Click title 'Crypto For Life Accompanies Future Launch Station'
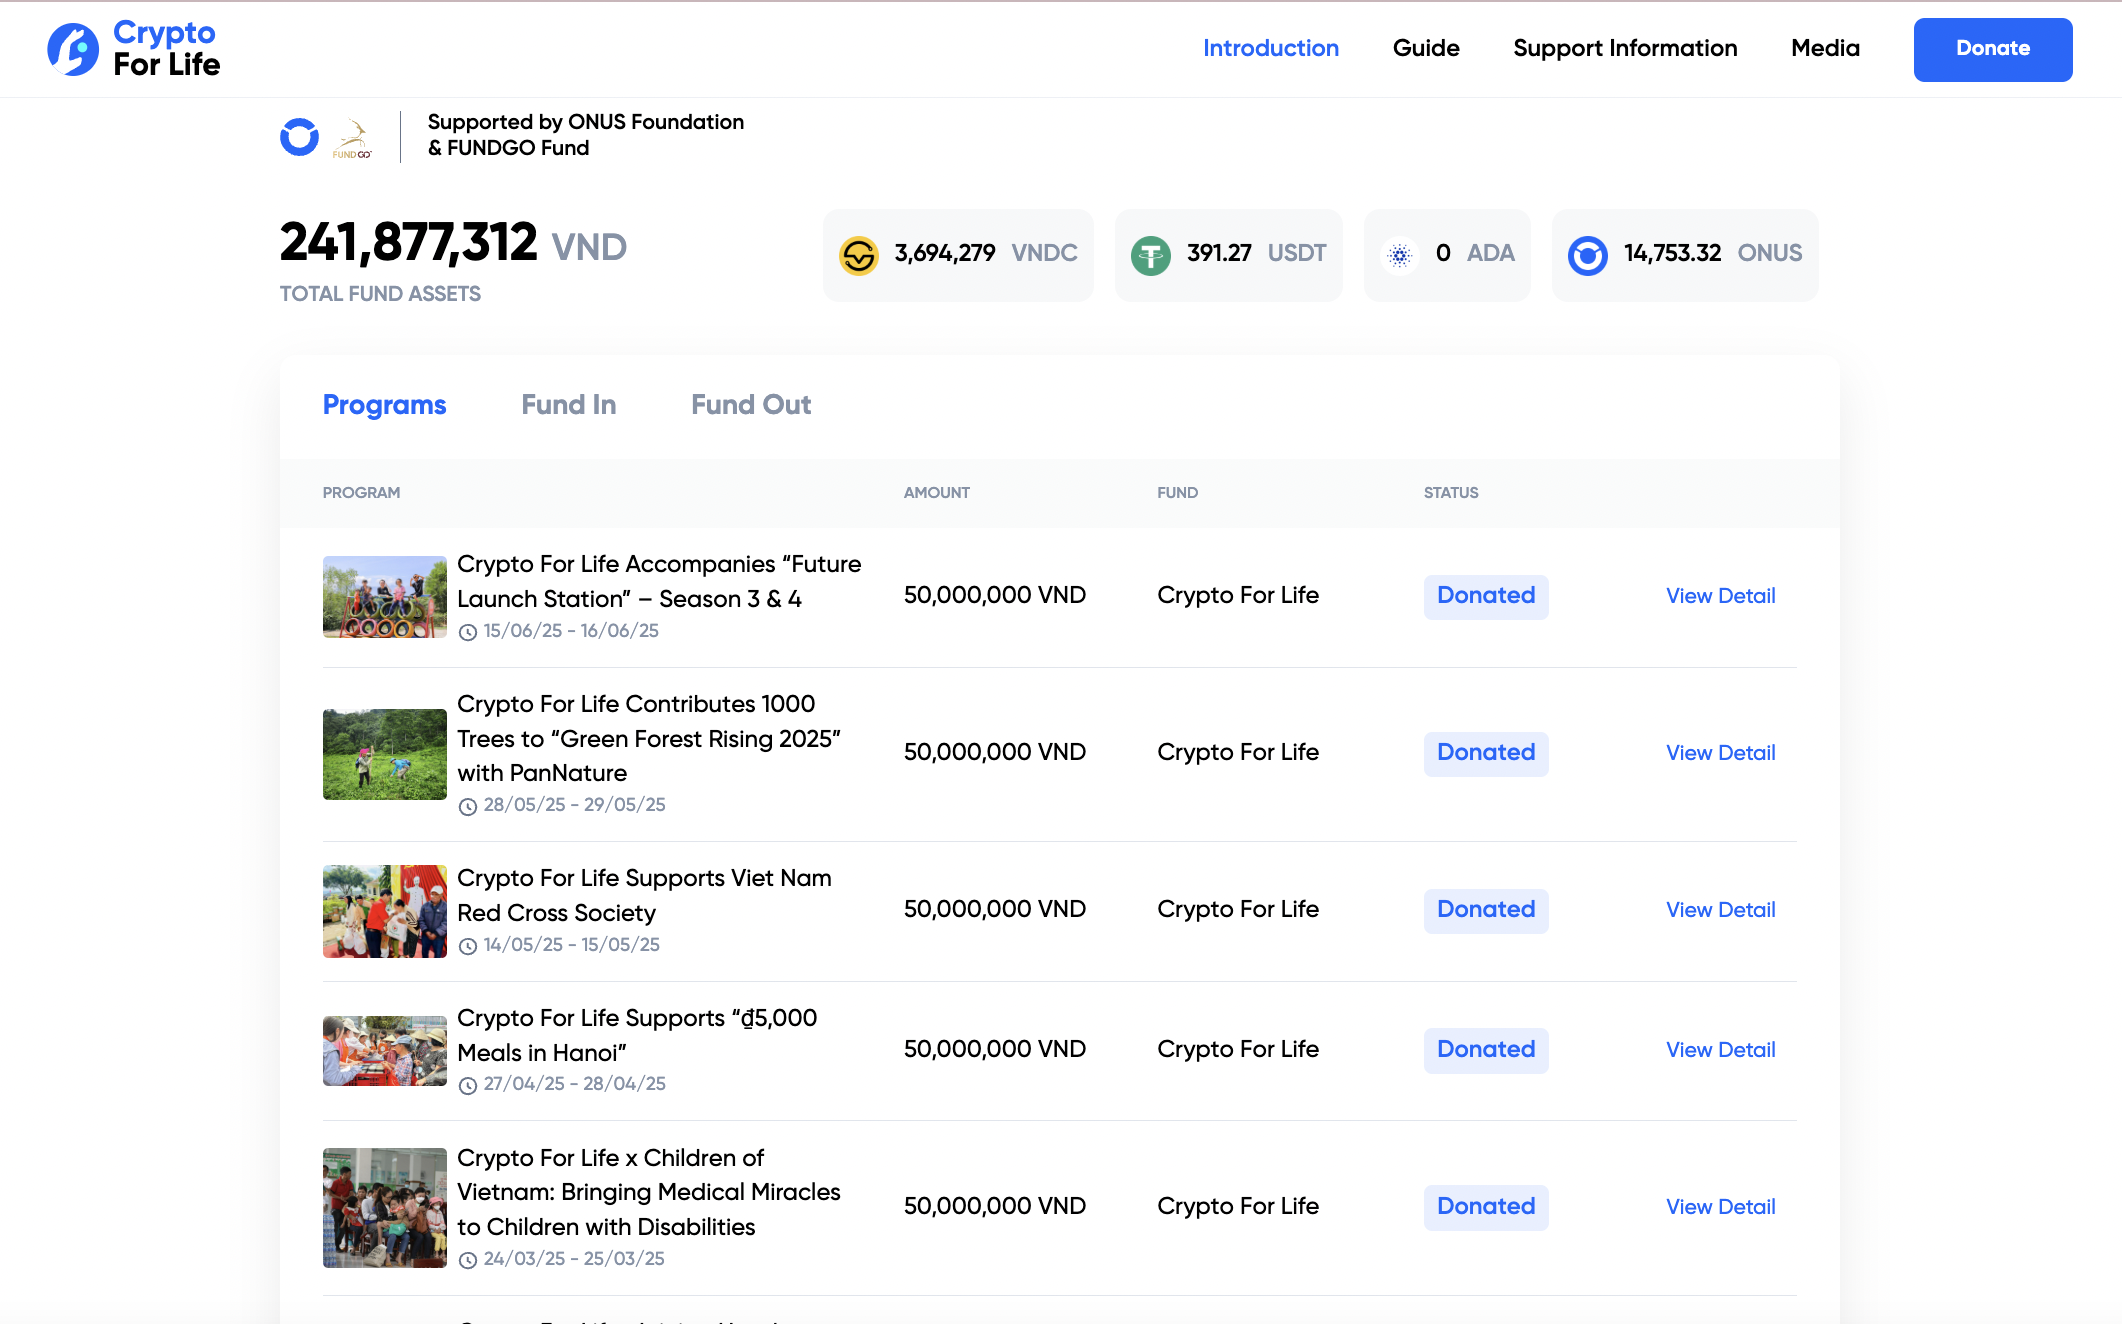This screenshot has height=1324, width=2122. (x=658, y=581)
